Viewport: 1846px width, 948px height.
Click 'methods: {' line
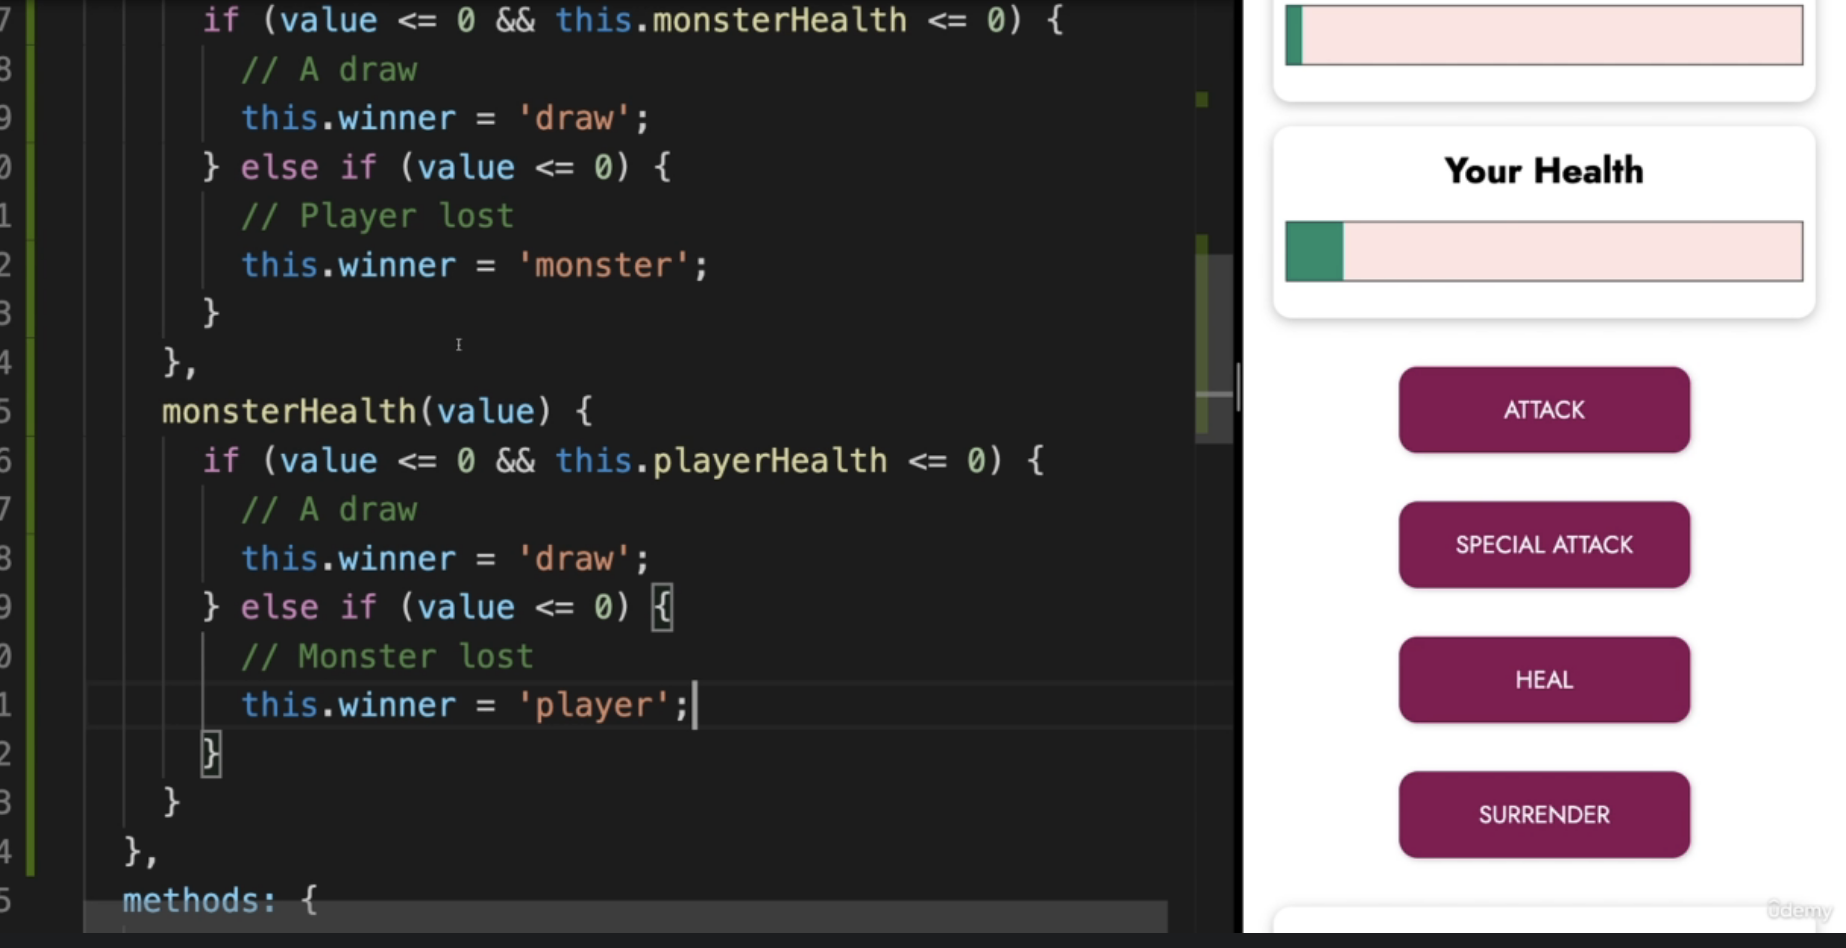pos(220,900)
